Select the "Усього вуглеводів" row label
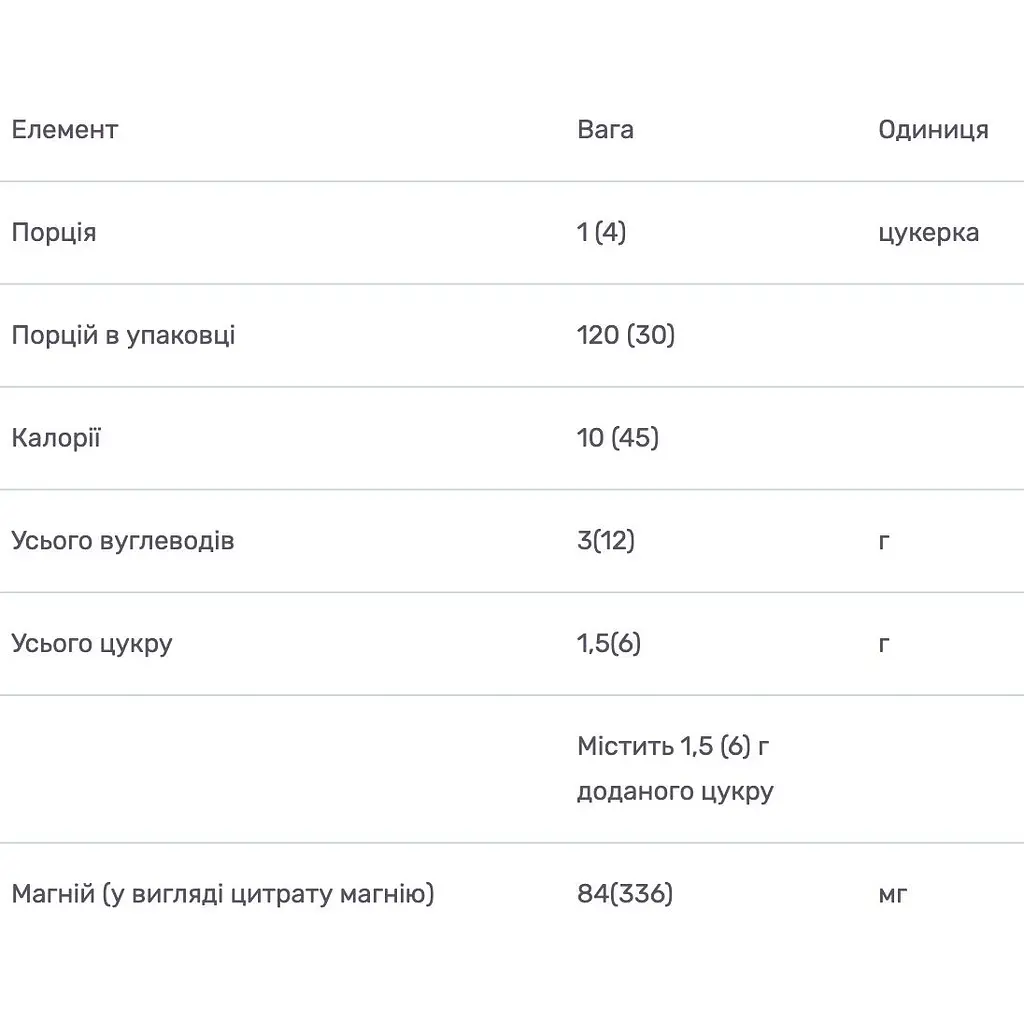The height and width of the screenshot is (1024, 1024). click(x=123, y=541)
